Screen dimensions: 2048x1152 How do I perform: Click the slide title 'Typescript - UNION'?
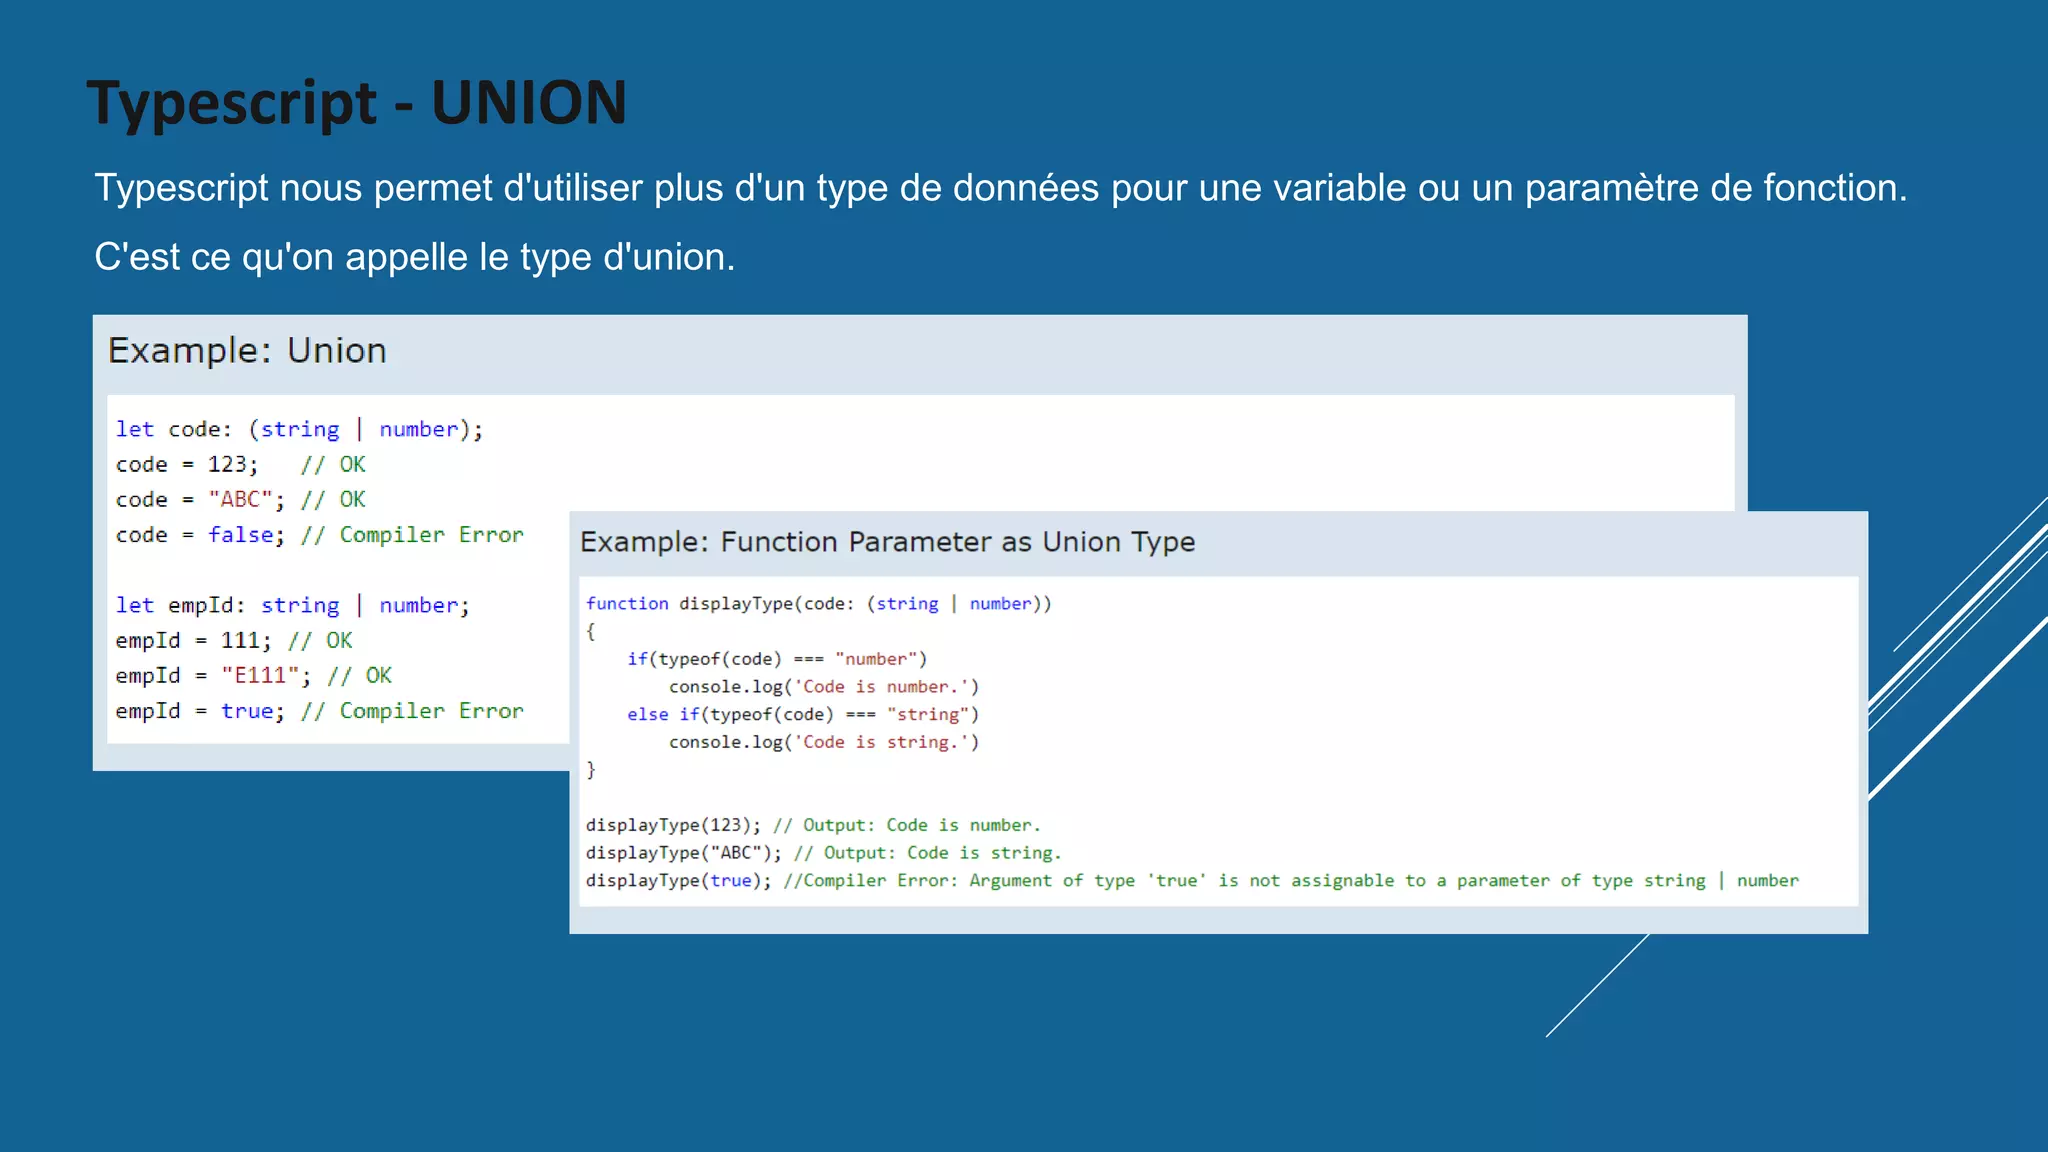coord(356,103)
